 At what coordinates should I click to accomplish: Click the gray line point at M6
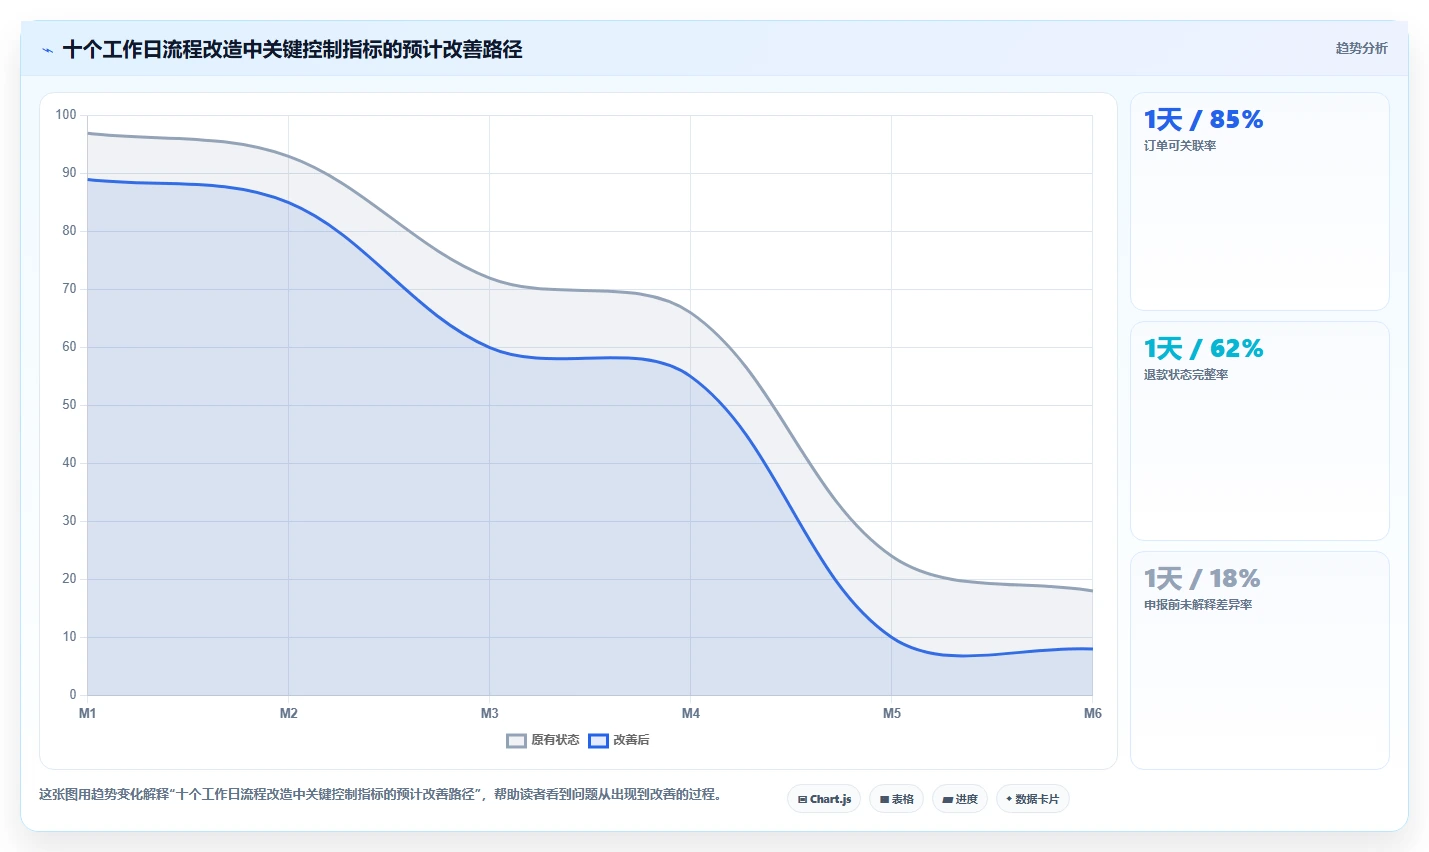(x=1092, y=591)
